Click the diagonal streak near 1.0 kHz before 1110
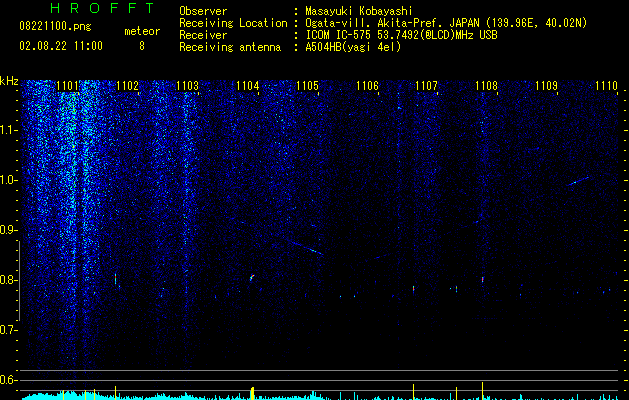The image size is (629, 400). (x=578, y=181)
